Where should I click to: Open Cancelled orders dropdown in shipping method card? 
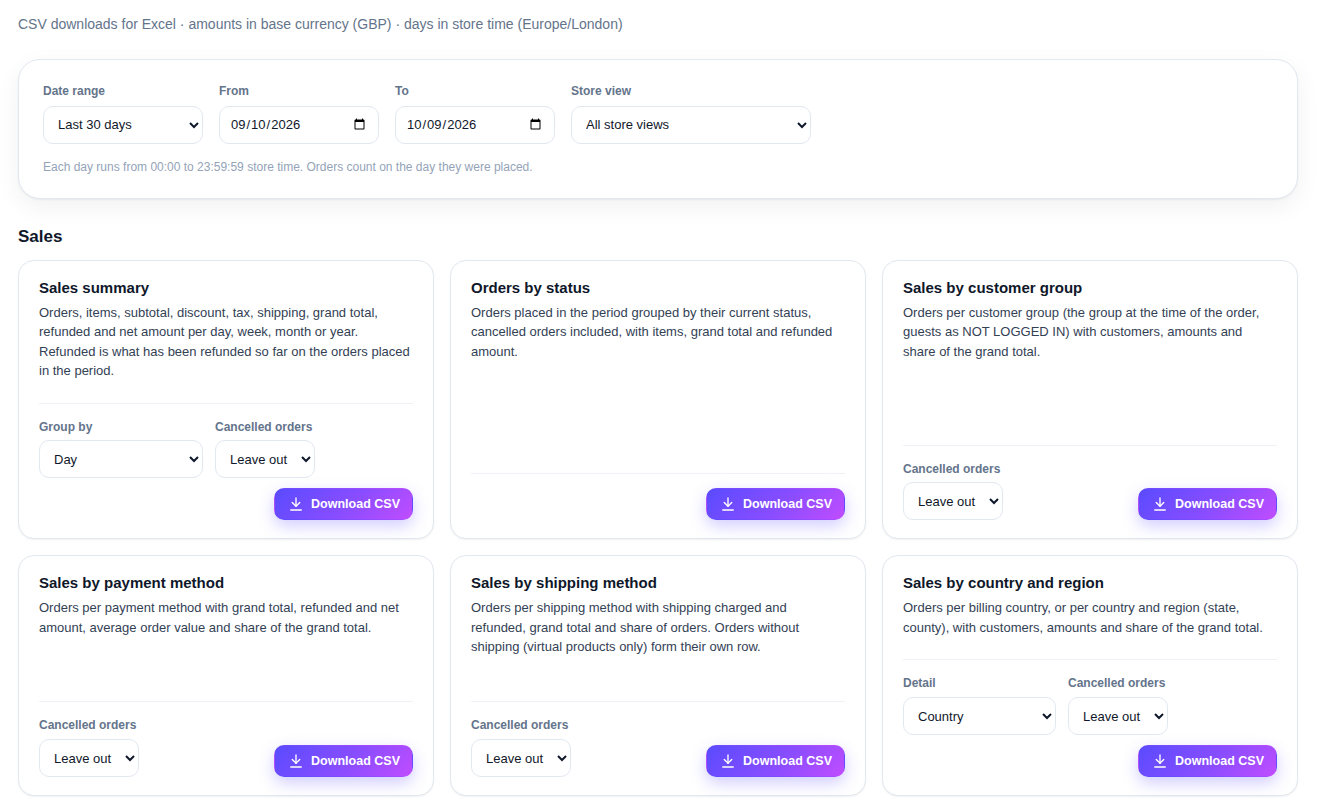(x=521, y=758)
